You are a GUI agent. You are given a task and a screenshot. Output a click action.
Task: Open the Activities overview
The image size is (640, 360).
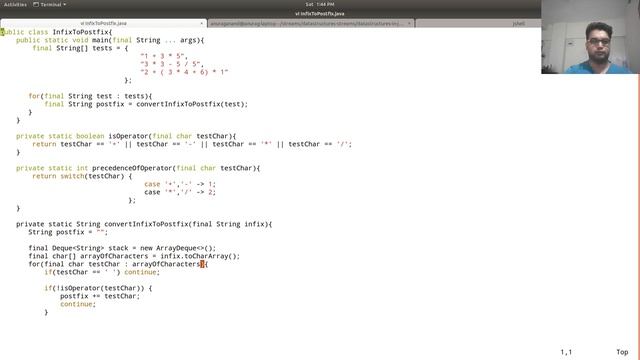tap(15, 4)
